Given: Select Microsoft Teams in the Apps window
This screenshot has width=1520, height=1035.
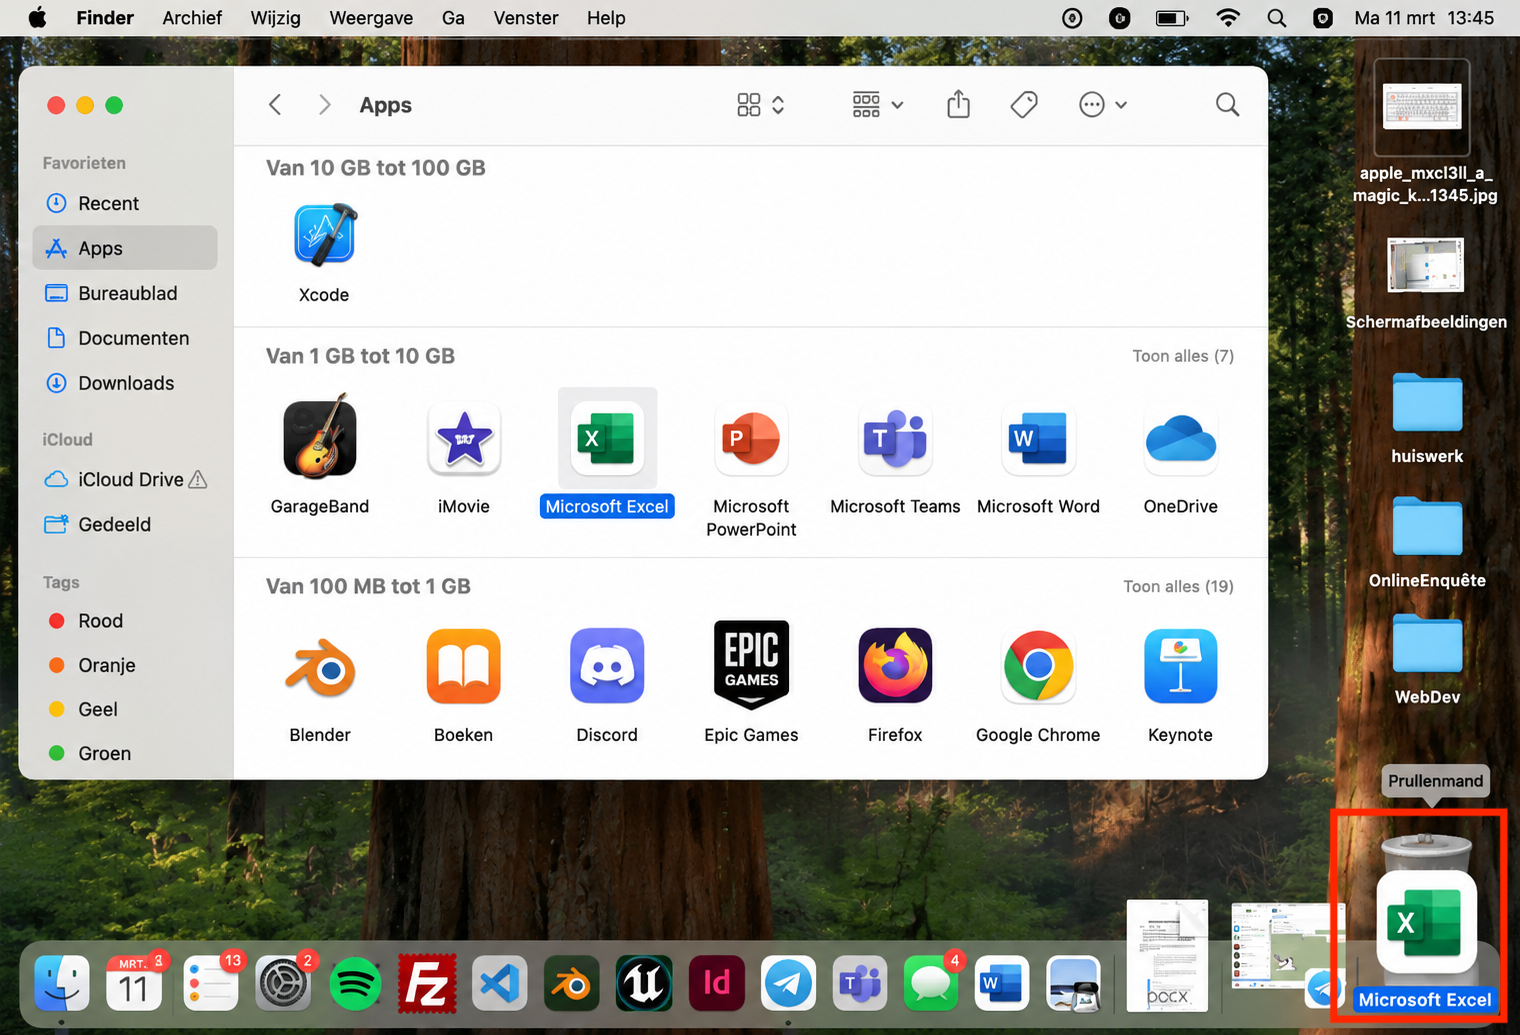Looking at the screenshot, I should [895, 438].
